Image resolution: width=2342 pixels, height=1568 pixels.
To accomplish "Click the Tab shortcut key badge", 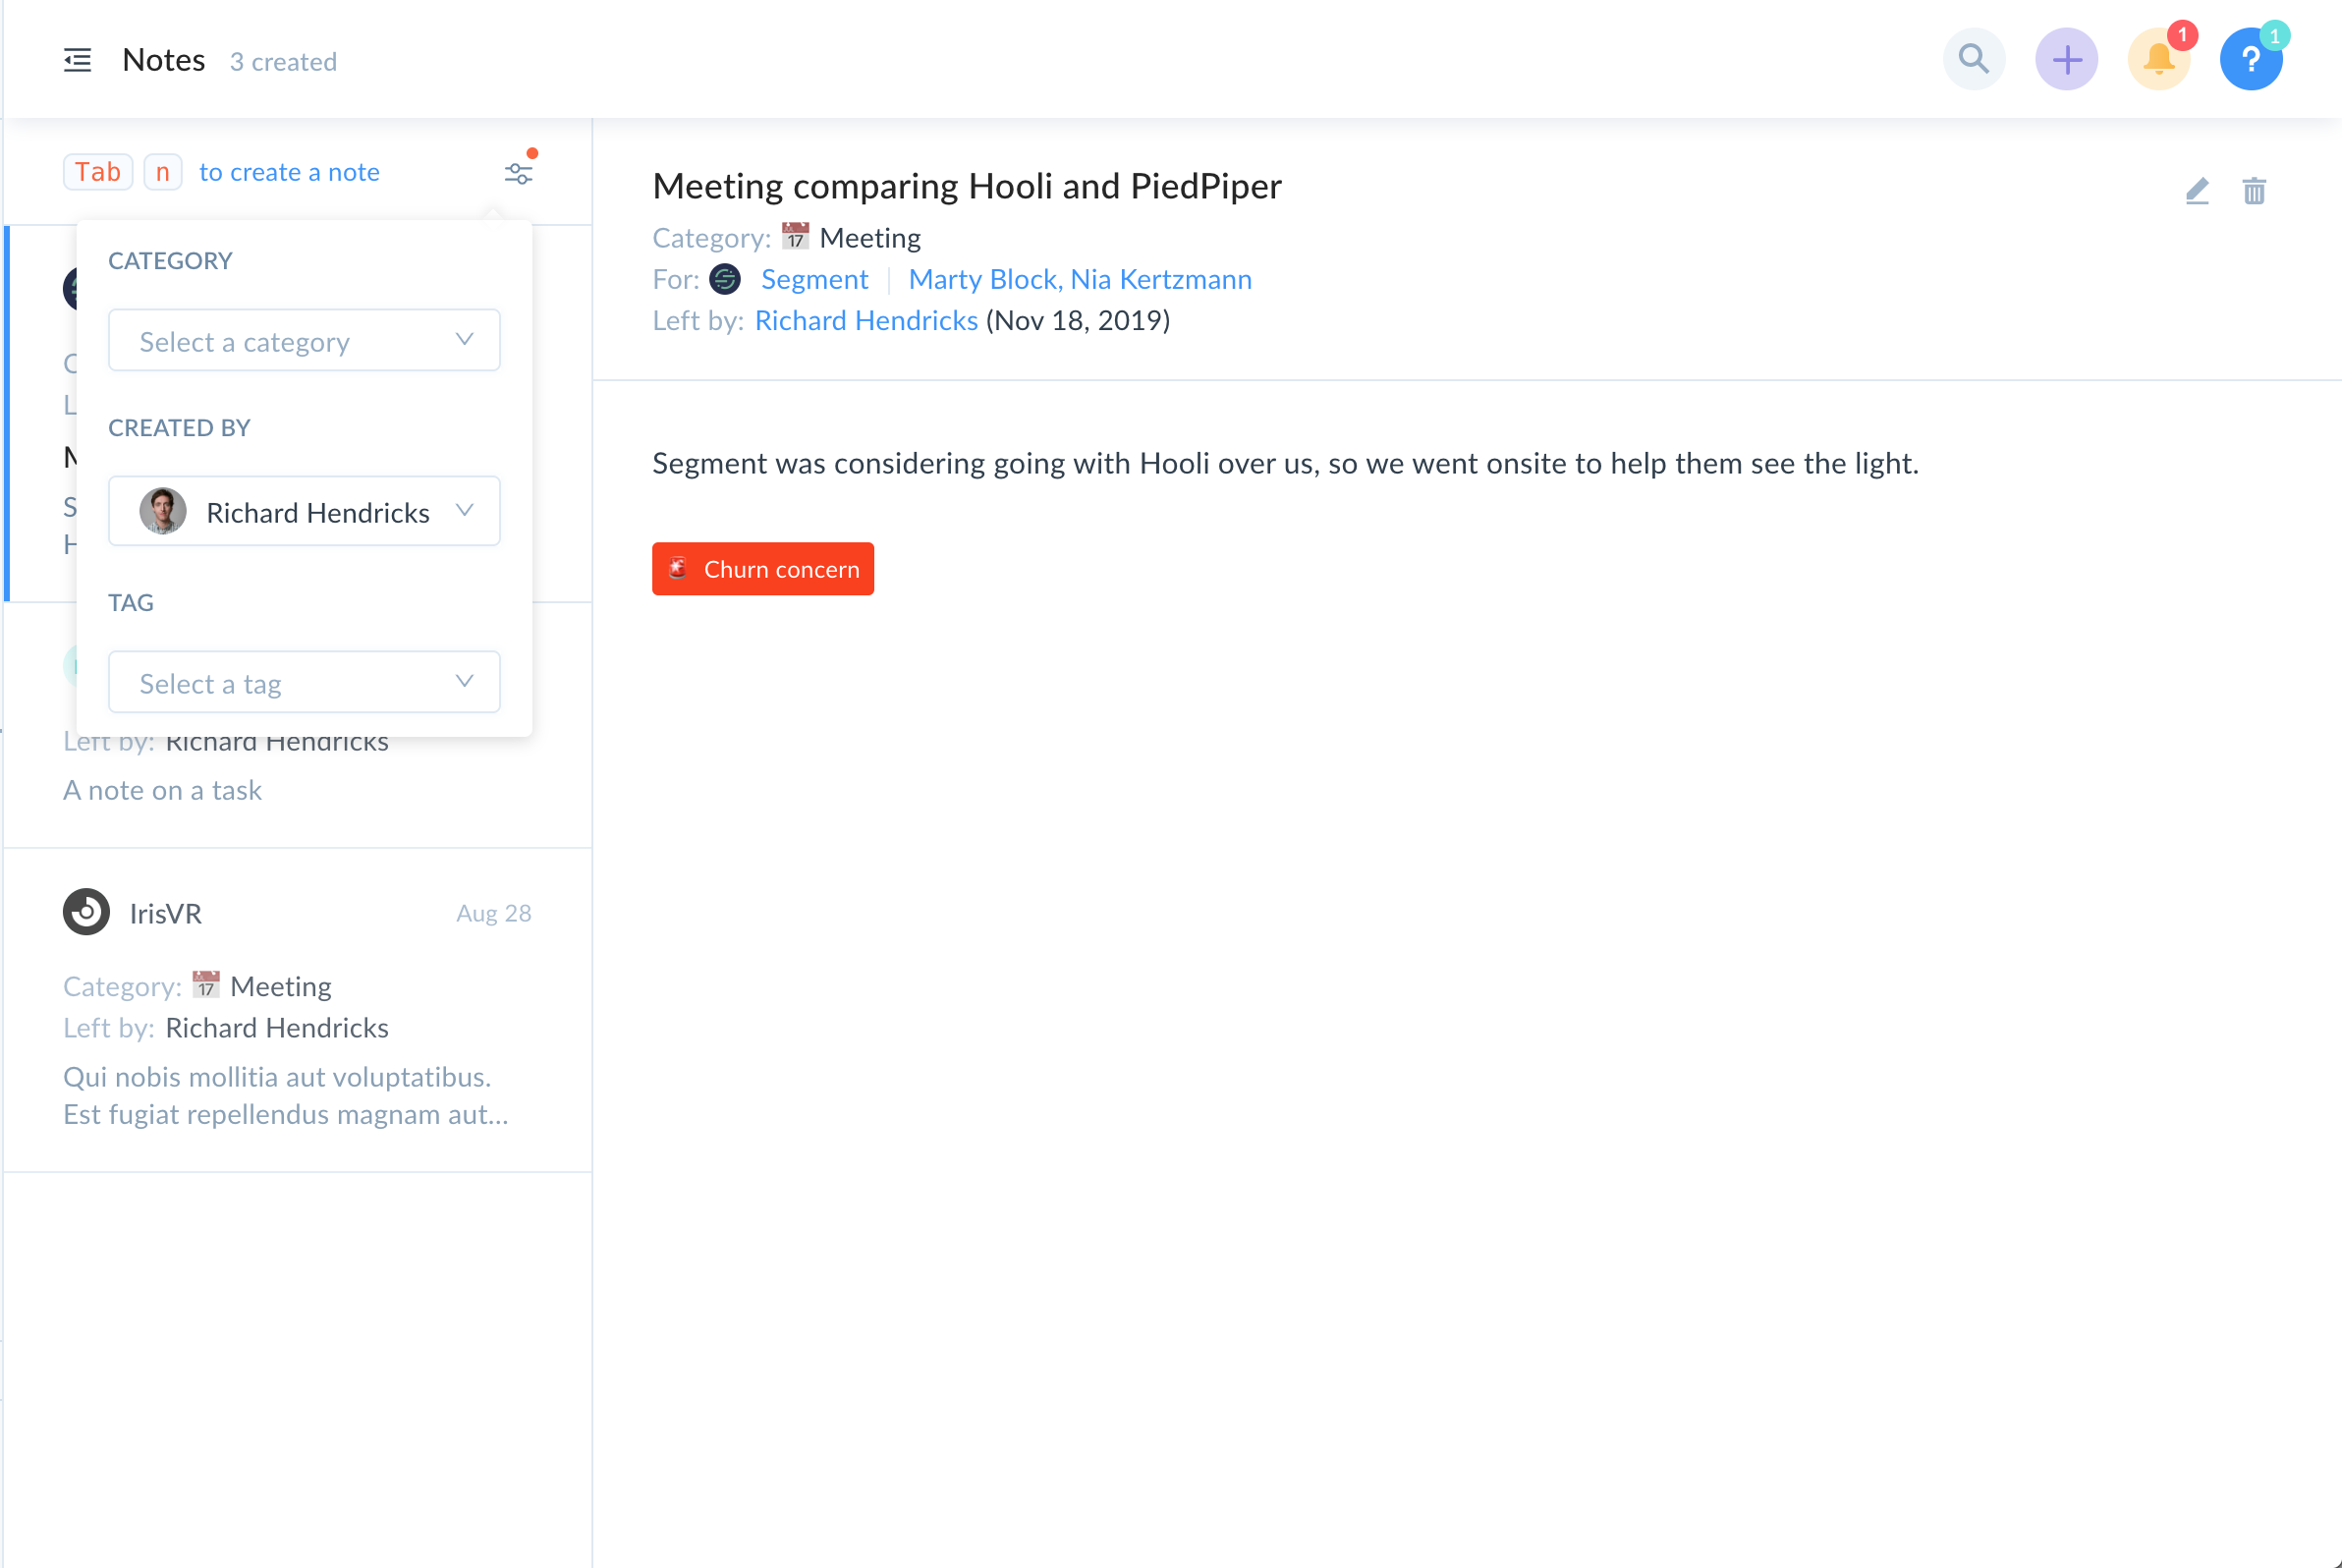I will tap(97, 172).
